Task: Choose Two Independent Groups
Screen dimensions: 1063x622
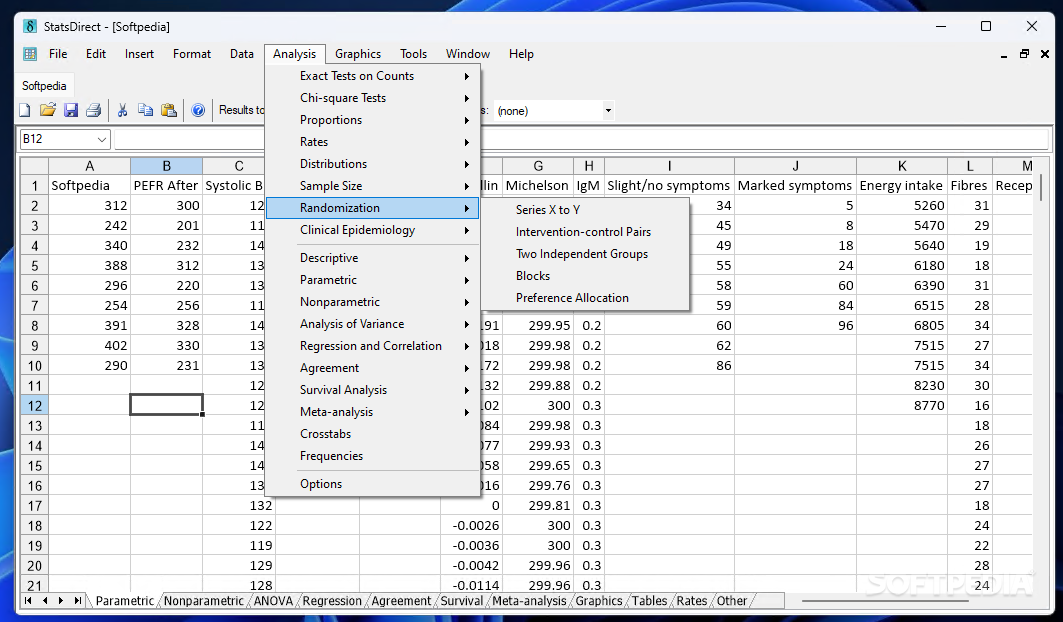Action: click(586, 254)
